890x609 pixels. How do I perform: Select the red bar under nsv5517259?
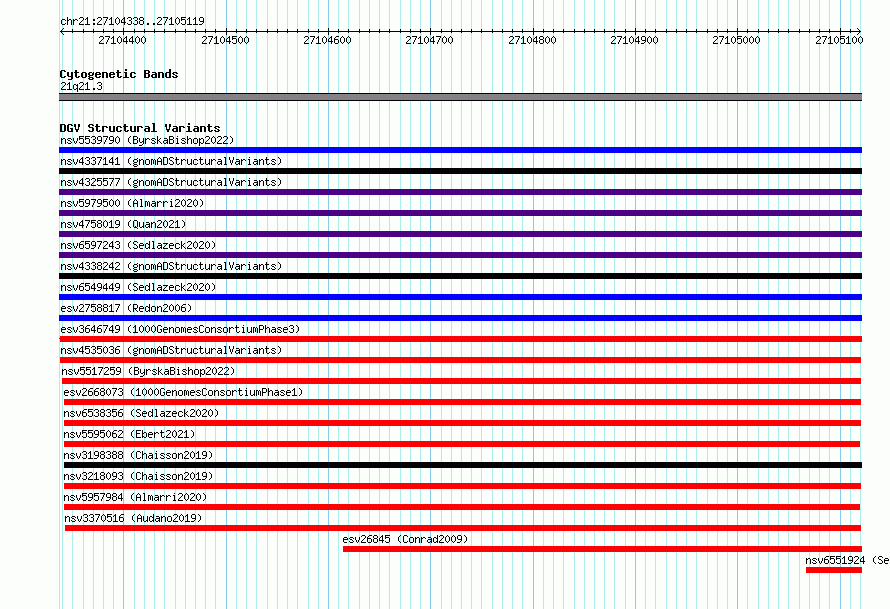coord(461,381)
